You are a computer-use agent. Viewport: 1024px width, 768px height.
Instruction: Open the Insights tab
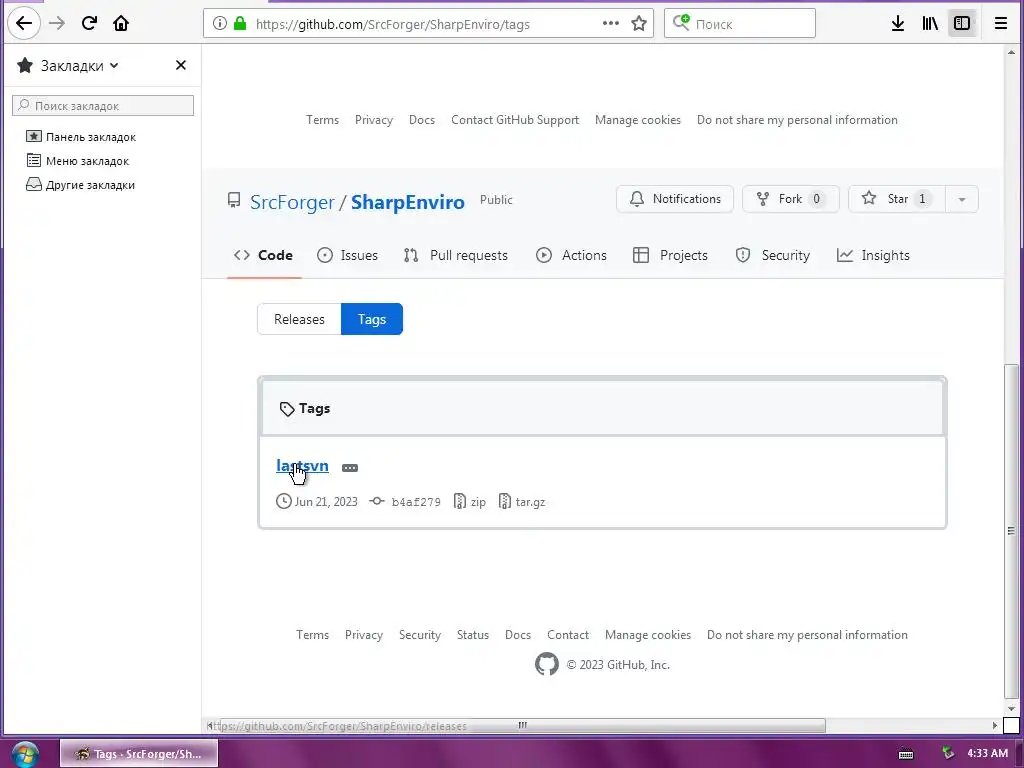coord(873,255)
